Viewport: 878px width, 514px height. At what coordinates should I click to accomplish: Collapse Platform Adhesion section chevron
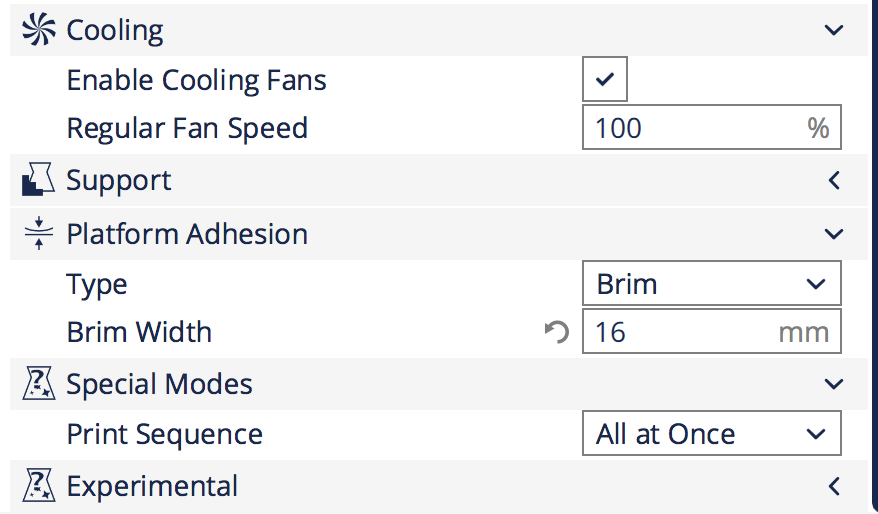[x=834, y=234]
